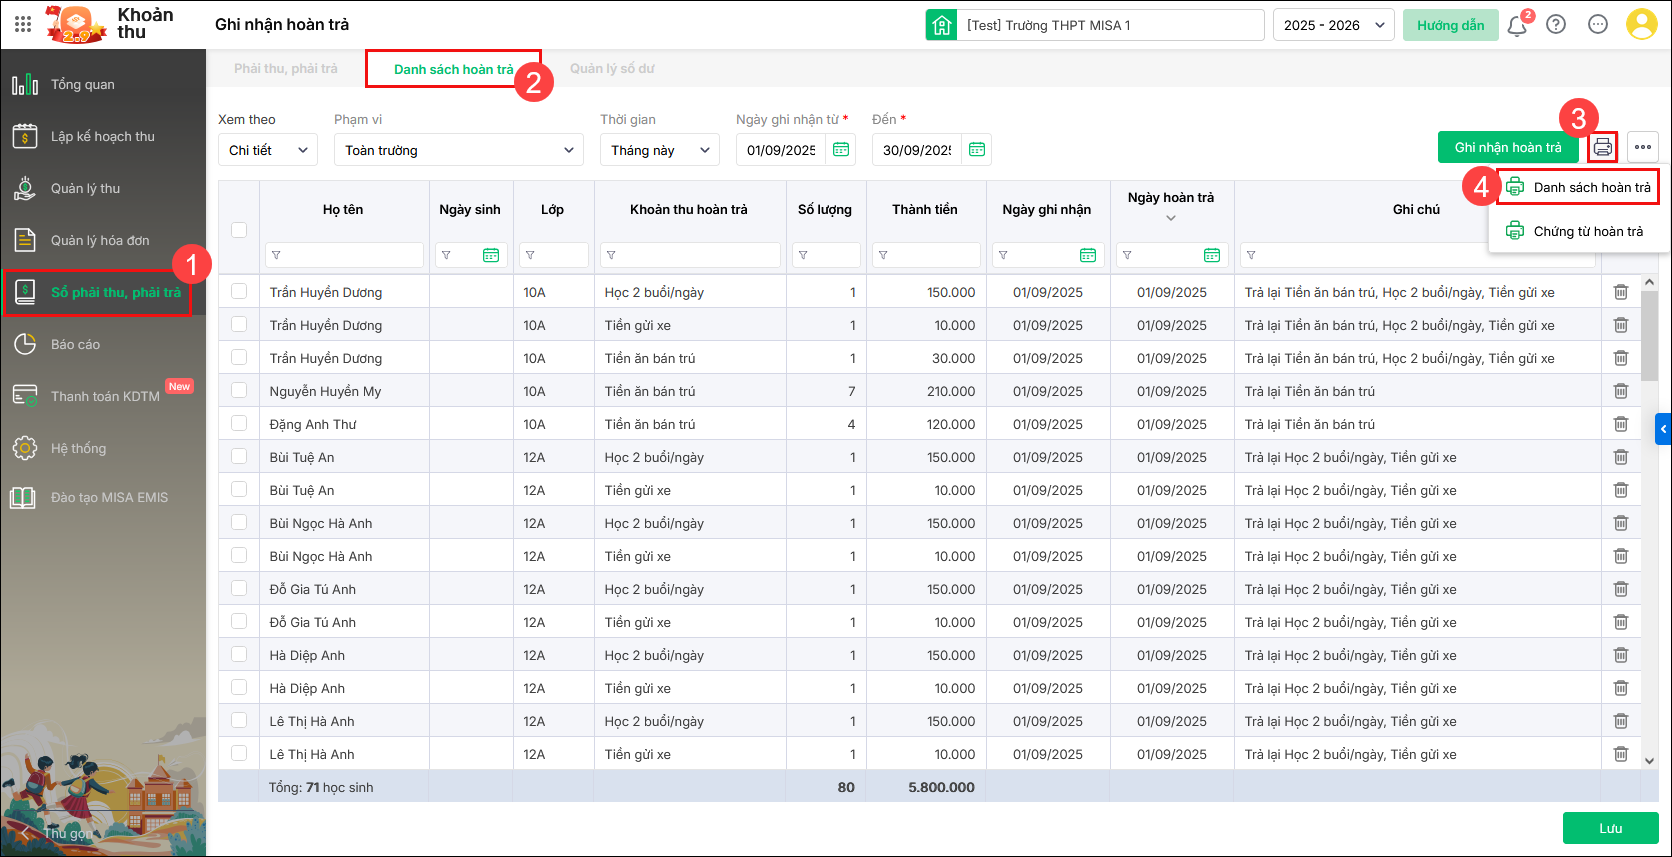The width and height of the screenshot is (1672, 857).
Task: Click the help question mark icon
Action: tap(1556, 25)
